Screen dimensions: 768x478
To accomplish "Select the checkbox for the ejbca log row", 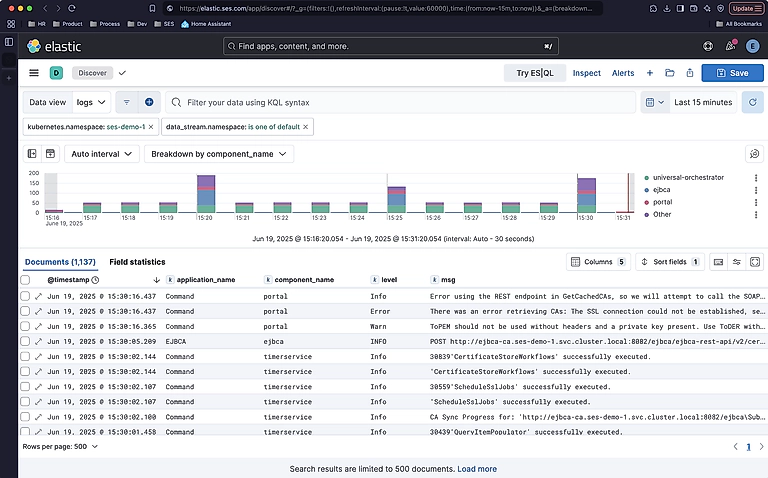I will pos(25,340).
